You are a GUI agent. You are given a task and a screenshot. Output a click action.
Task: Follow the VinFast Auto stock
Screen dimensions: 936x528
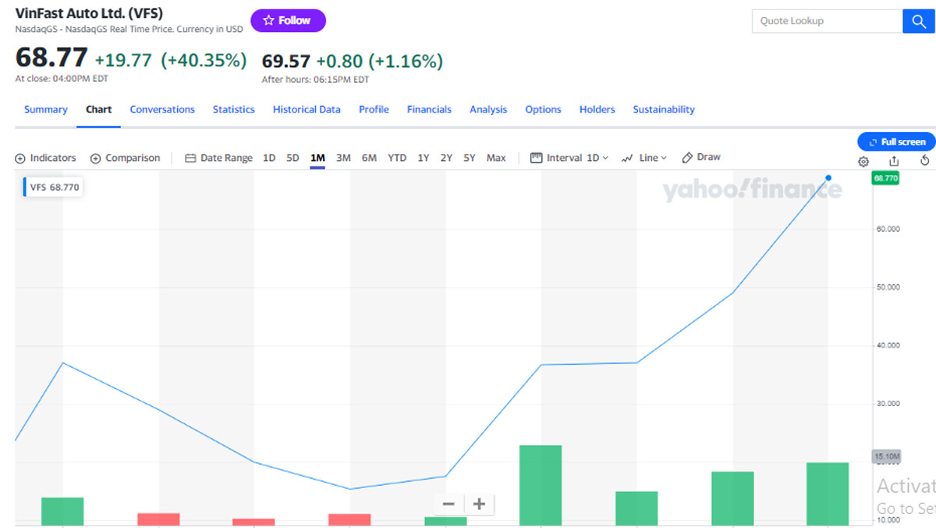pos(288,20)
